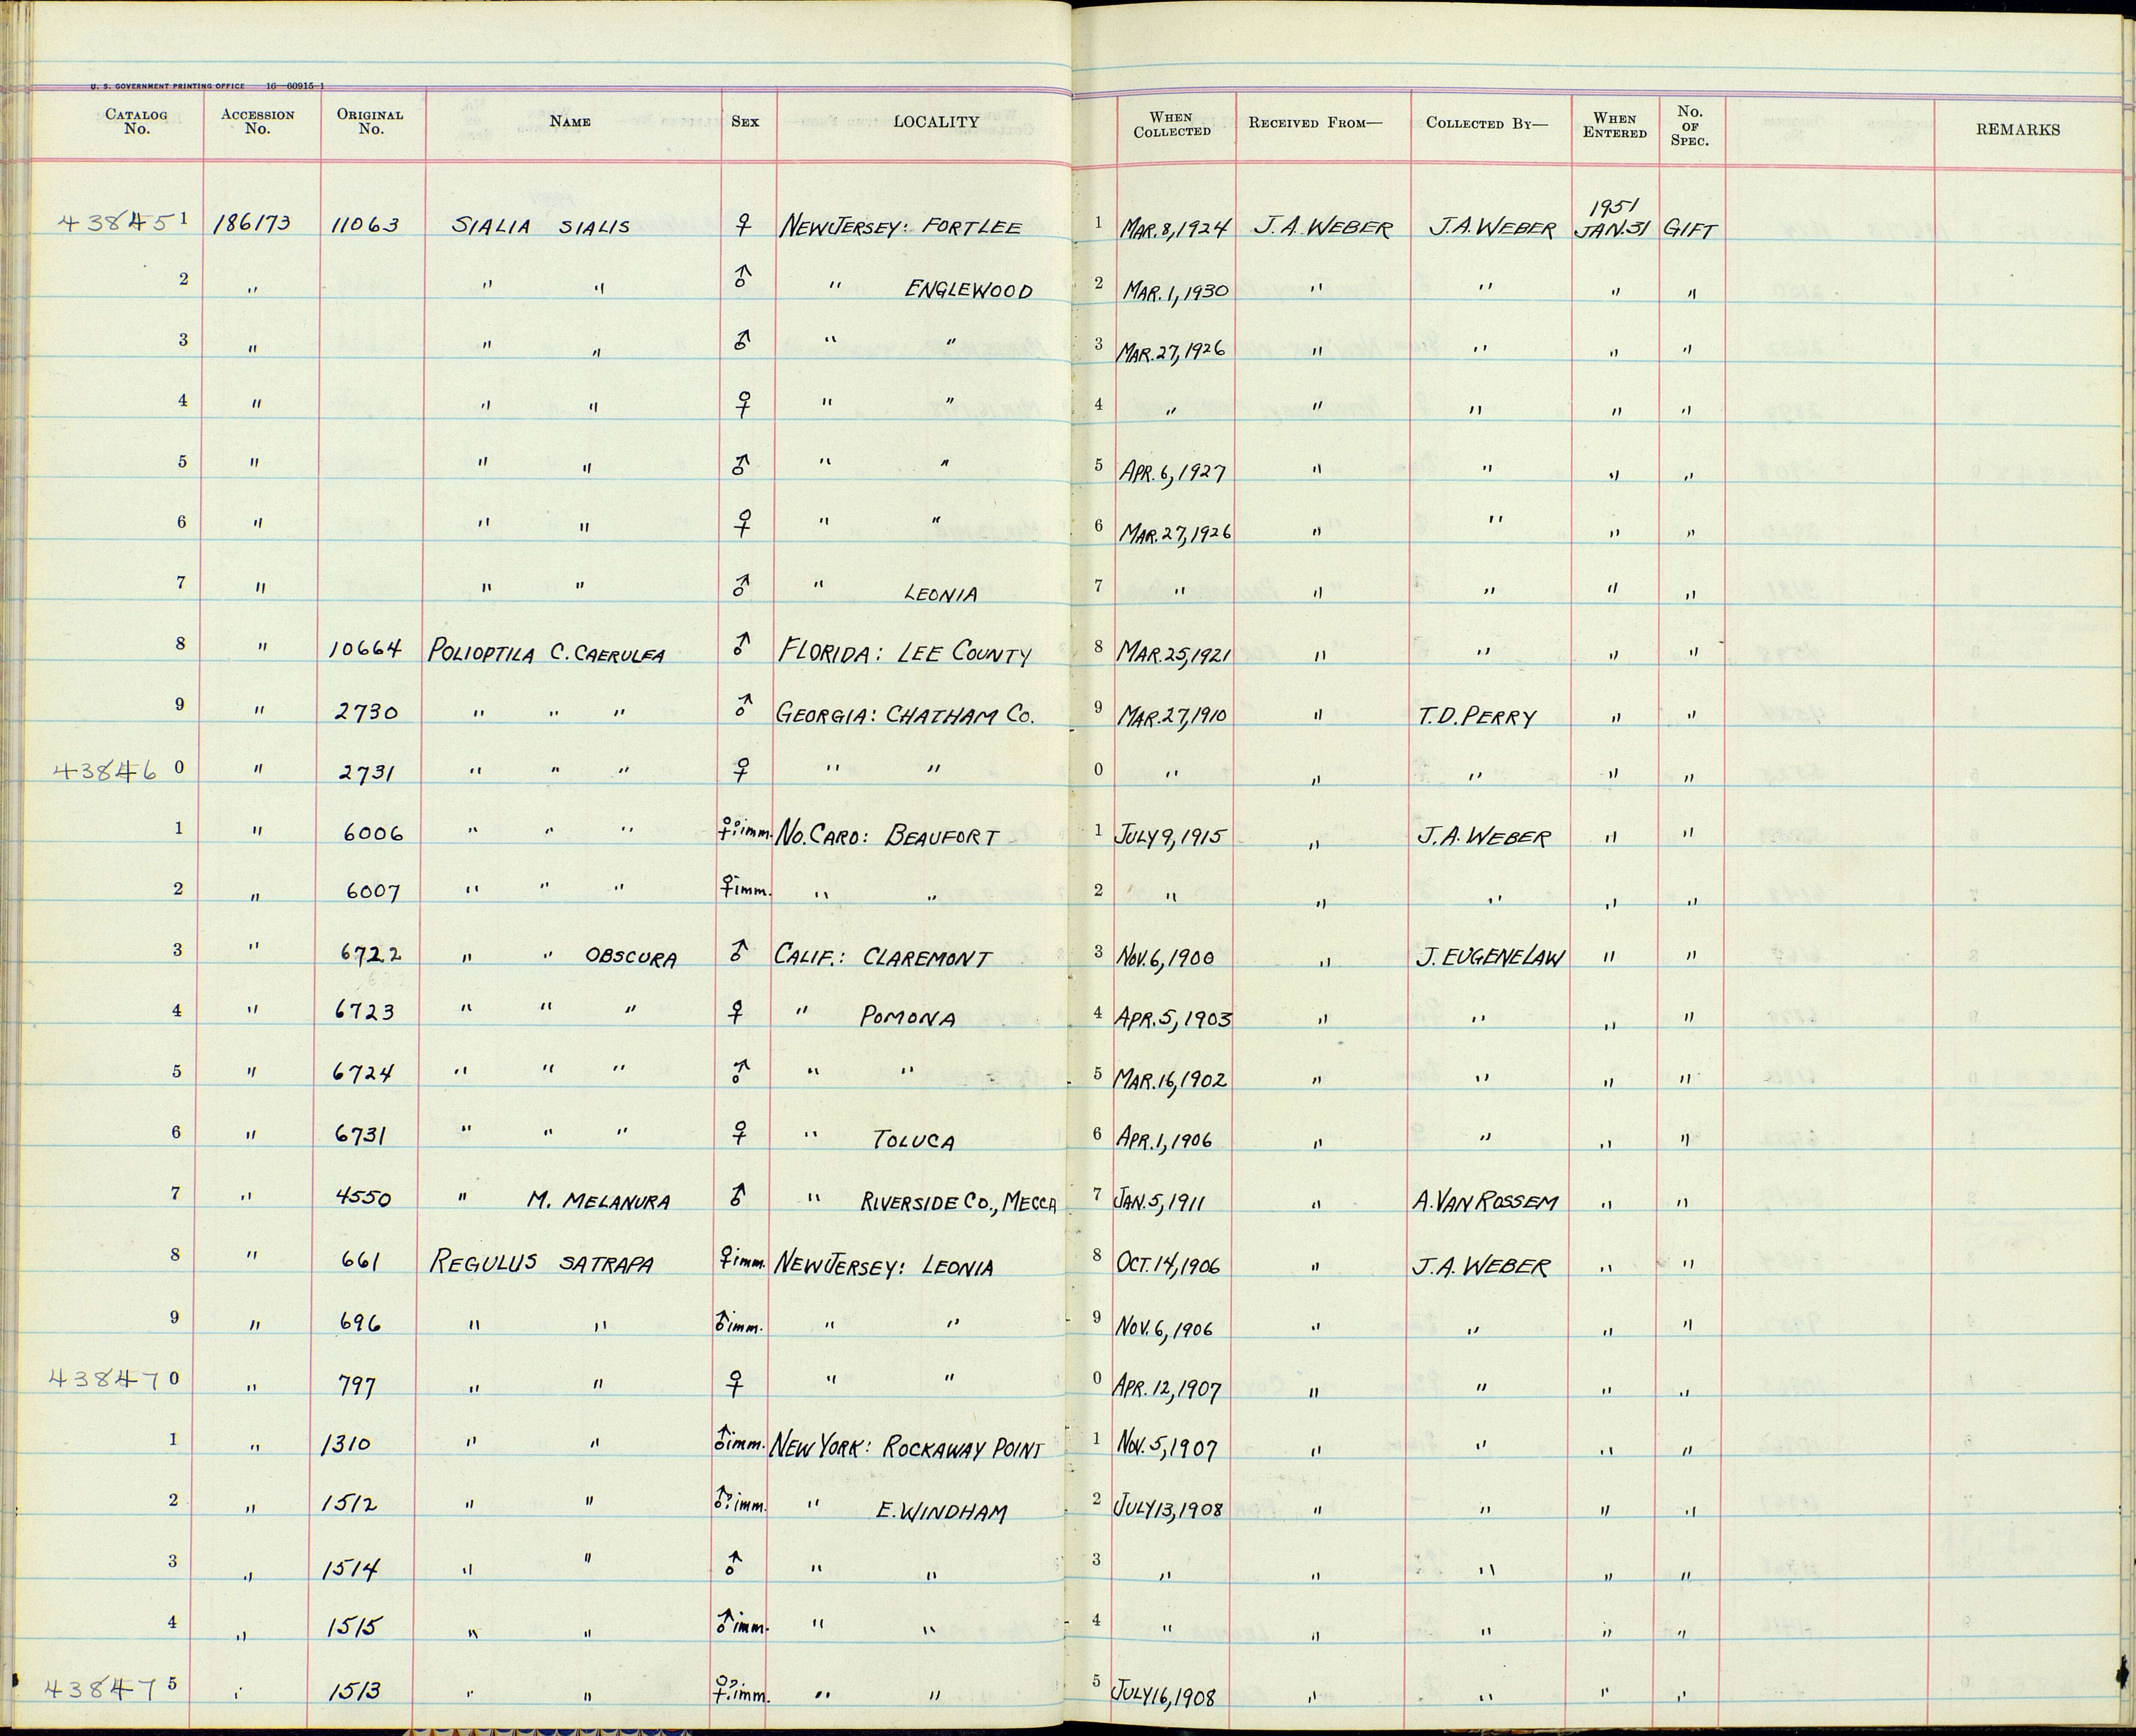2136x1736 pixels.
Task: Click the 'Remarks' column header
Action: 2018,130
